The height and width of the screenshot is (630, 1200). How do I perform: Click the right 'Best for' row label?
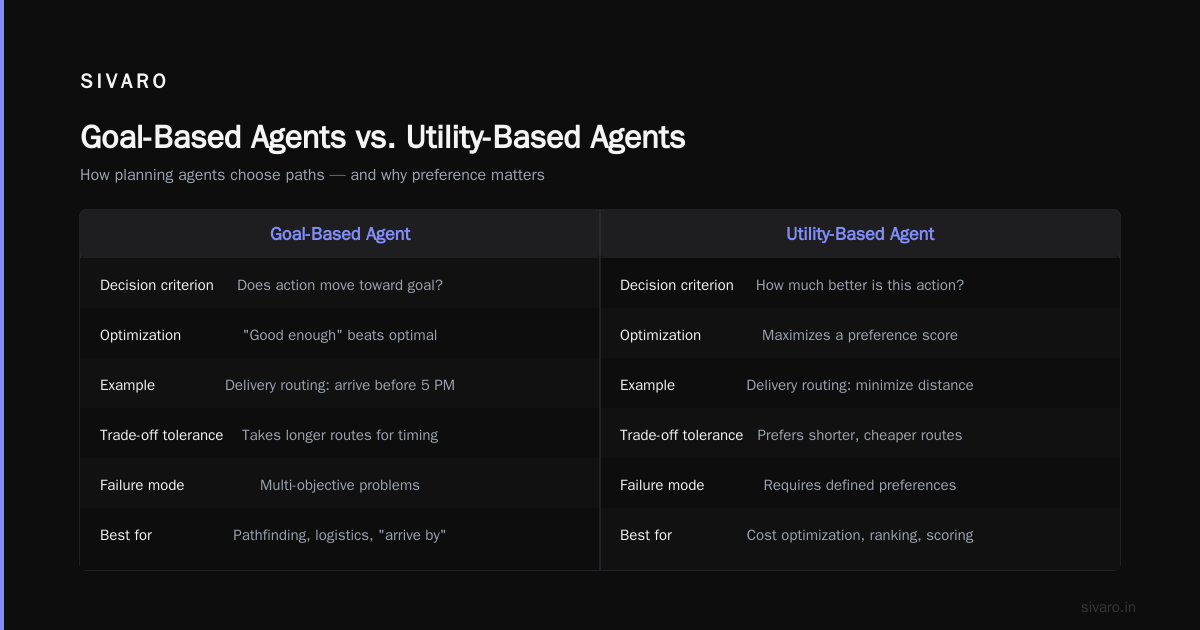pos(646,535)
